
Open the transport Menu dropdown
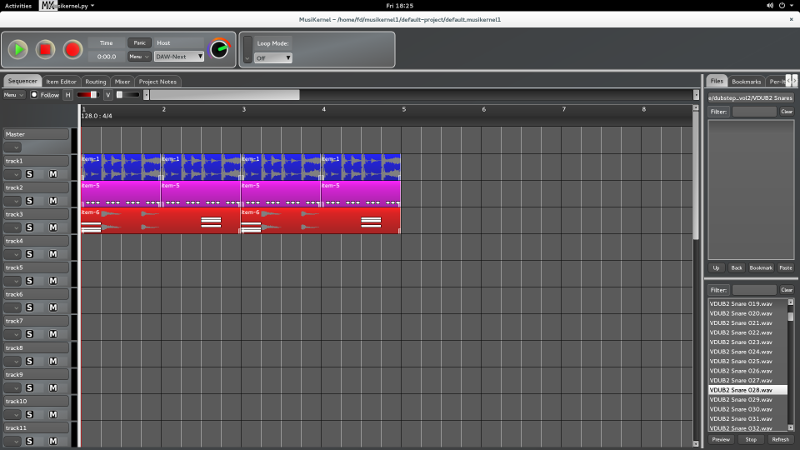[x=139, y=57]
